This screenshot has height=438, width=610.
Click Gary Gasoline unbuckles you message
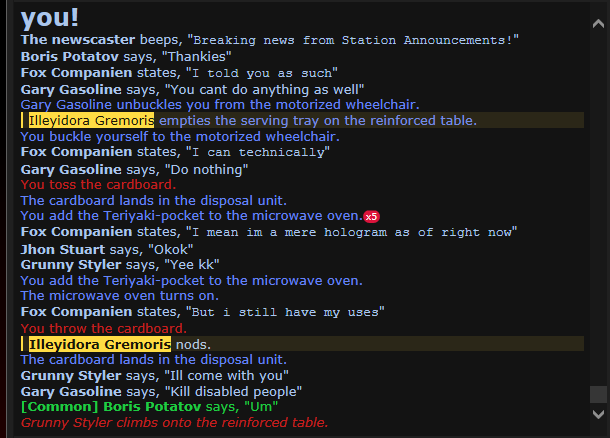coord(220,104)
